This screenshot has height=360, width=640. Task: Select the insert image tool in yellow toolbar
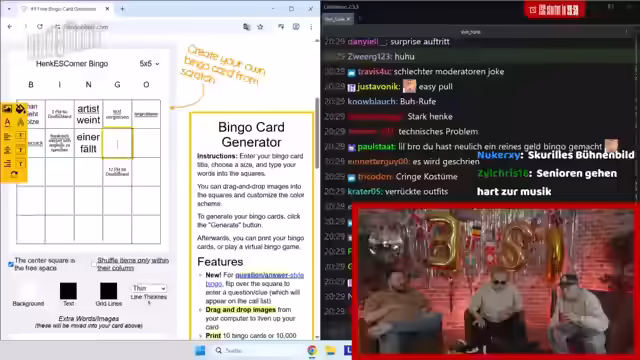[7, 109]
